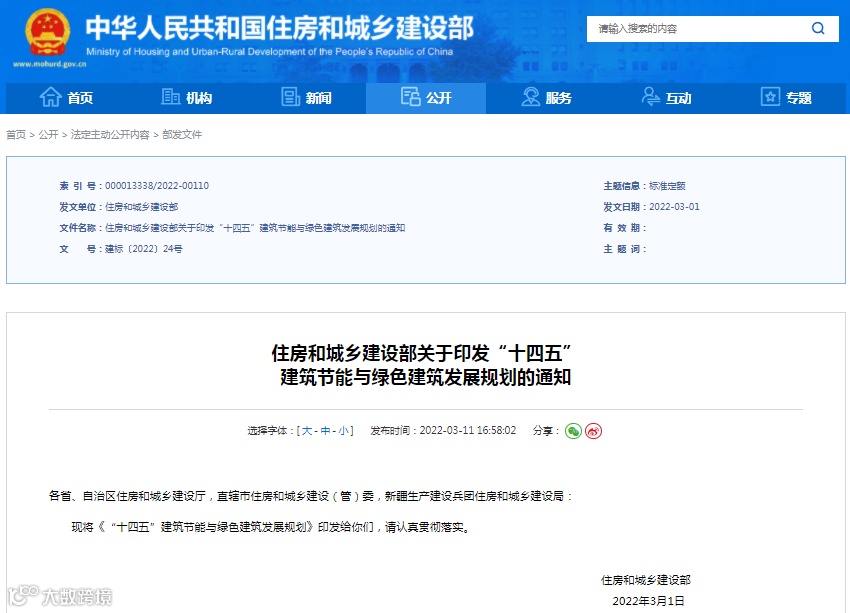
Task: Click the signature 住房和城乡建设部 at the bottom
Action: (x=646, y=580)
